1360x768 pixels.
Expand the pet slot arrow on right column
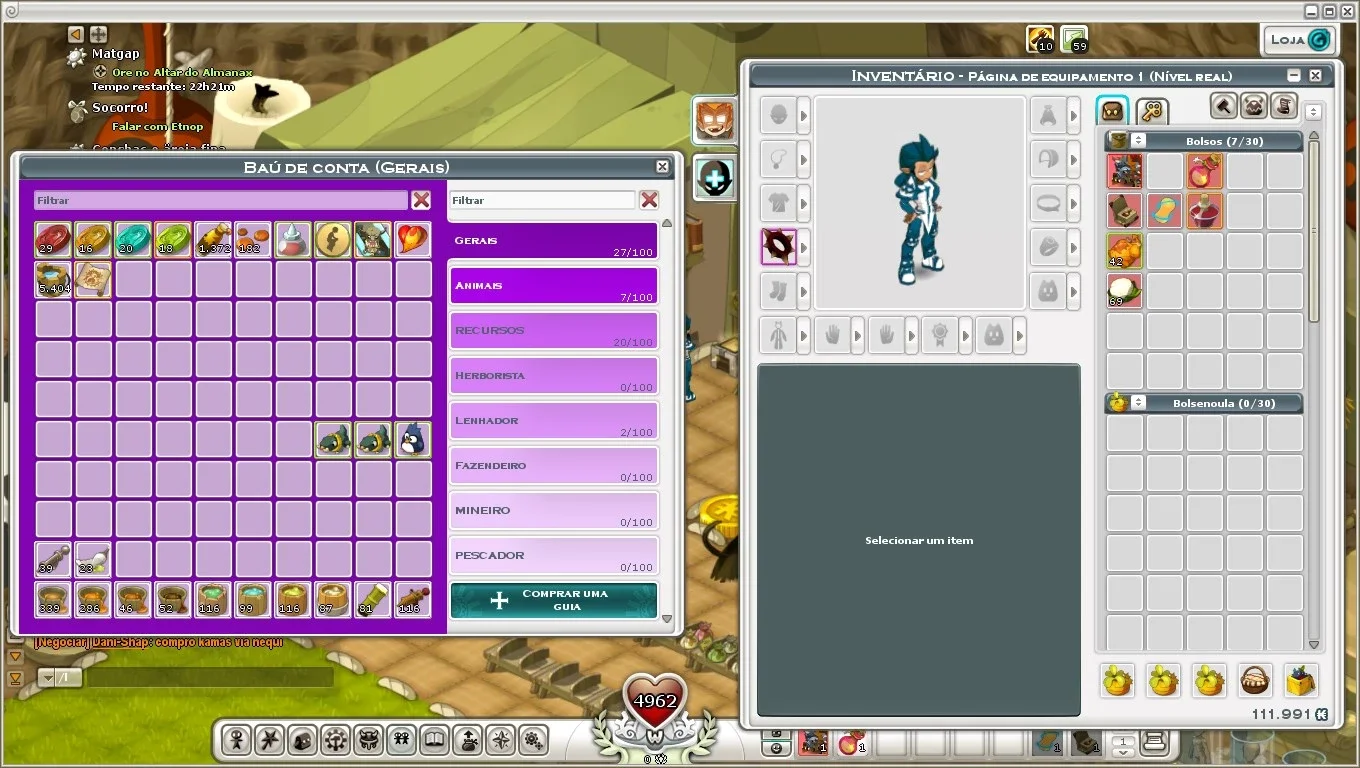(x=1074, y=291)
